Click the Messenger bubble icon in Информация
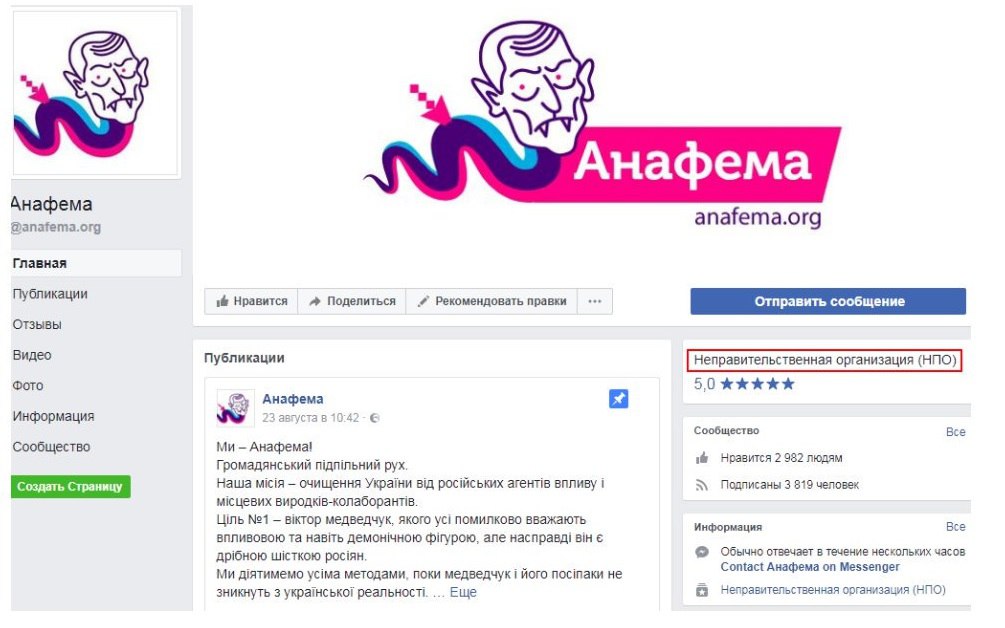Viewport: 1005px width, 628px height. point(702,552)
